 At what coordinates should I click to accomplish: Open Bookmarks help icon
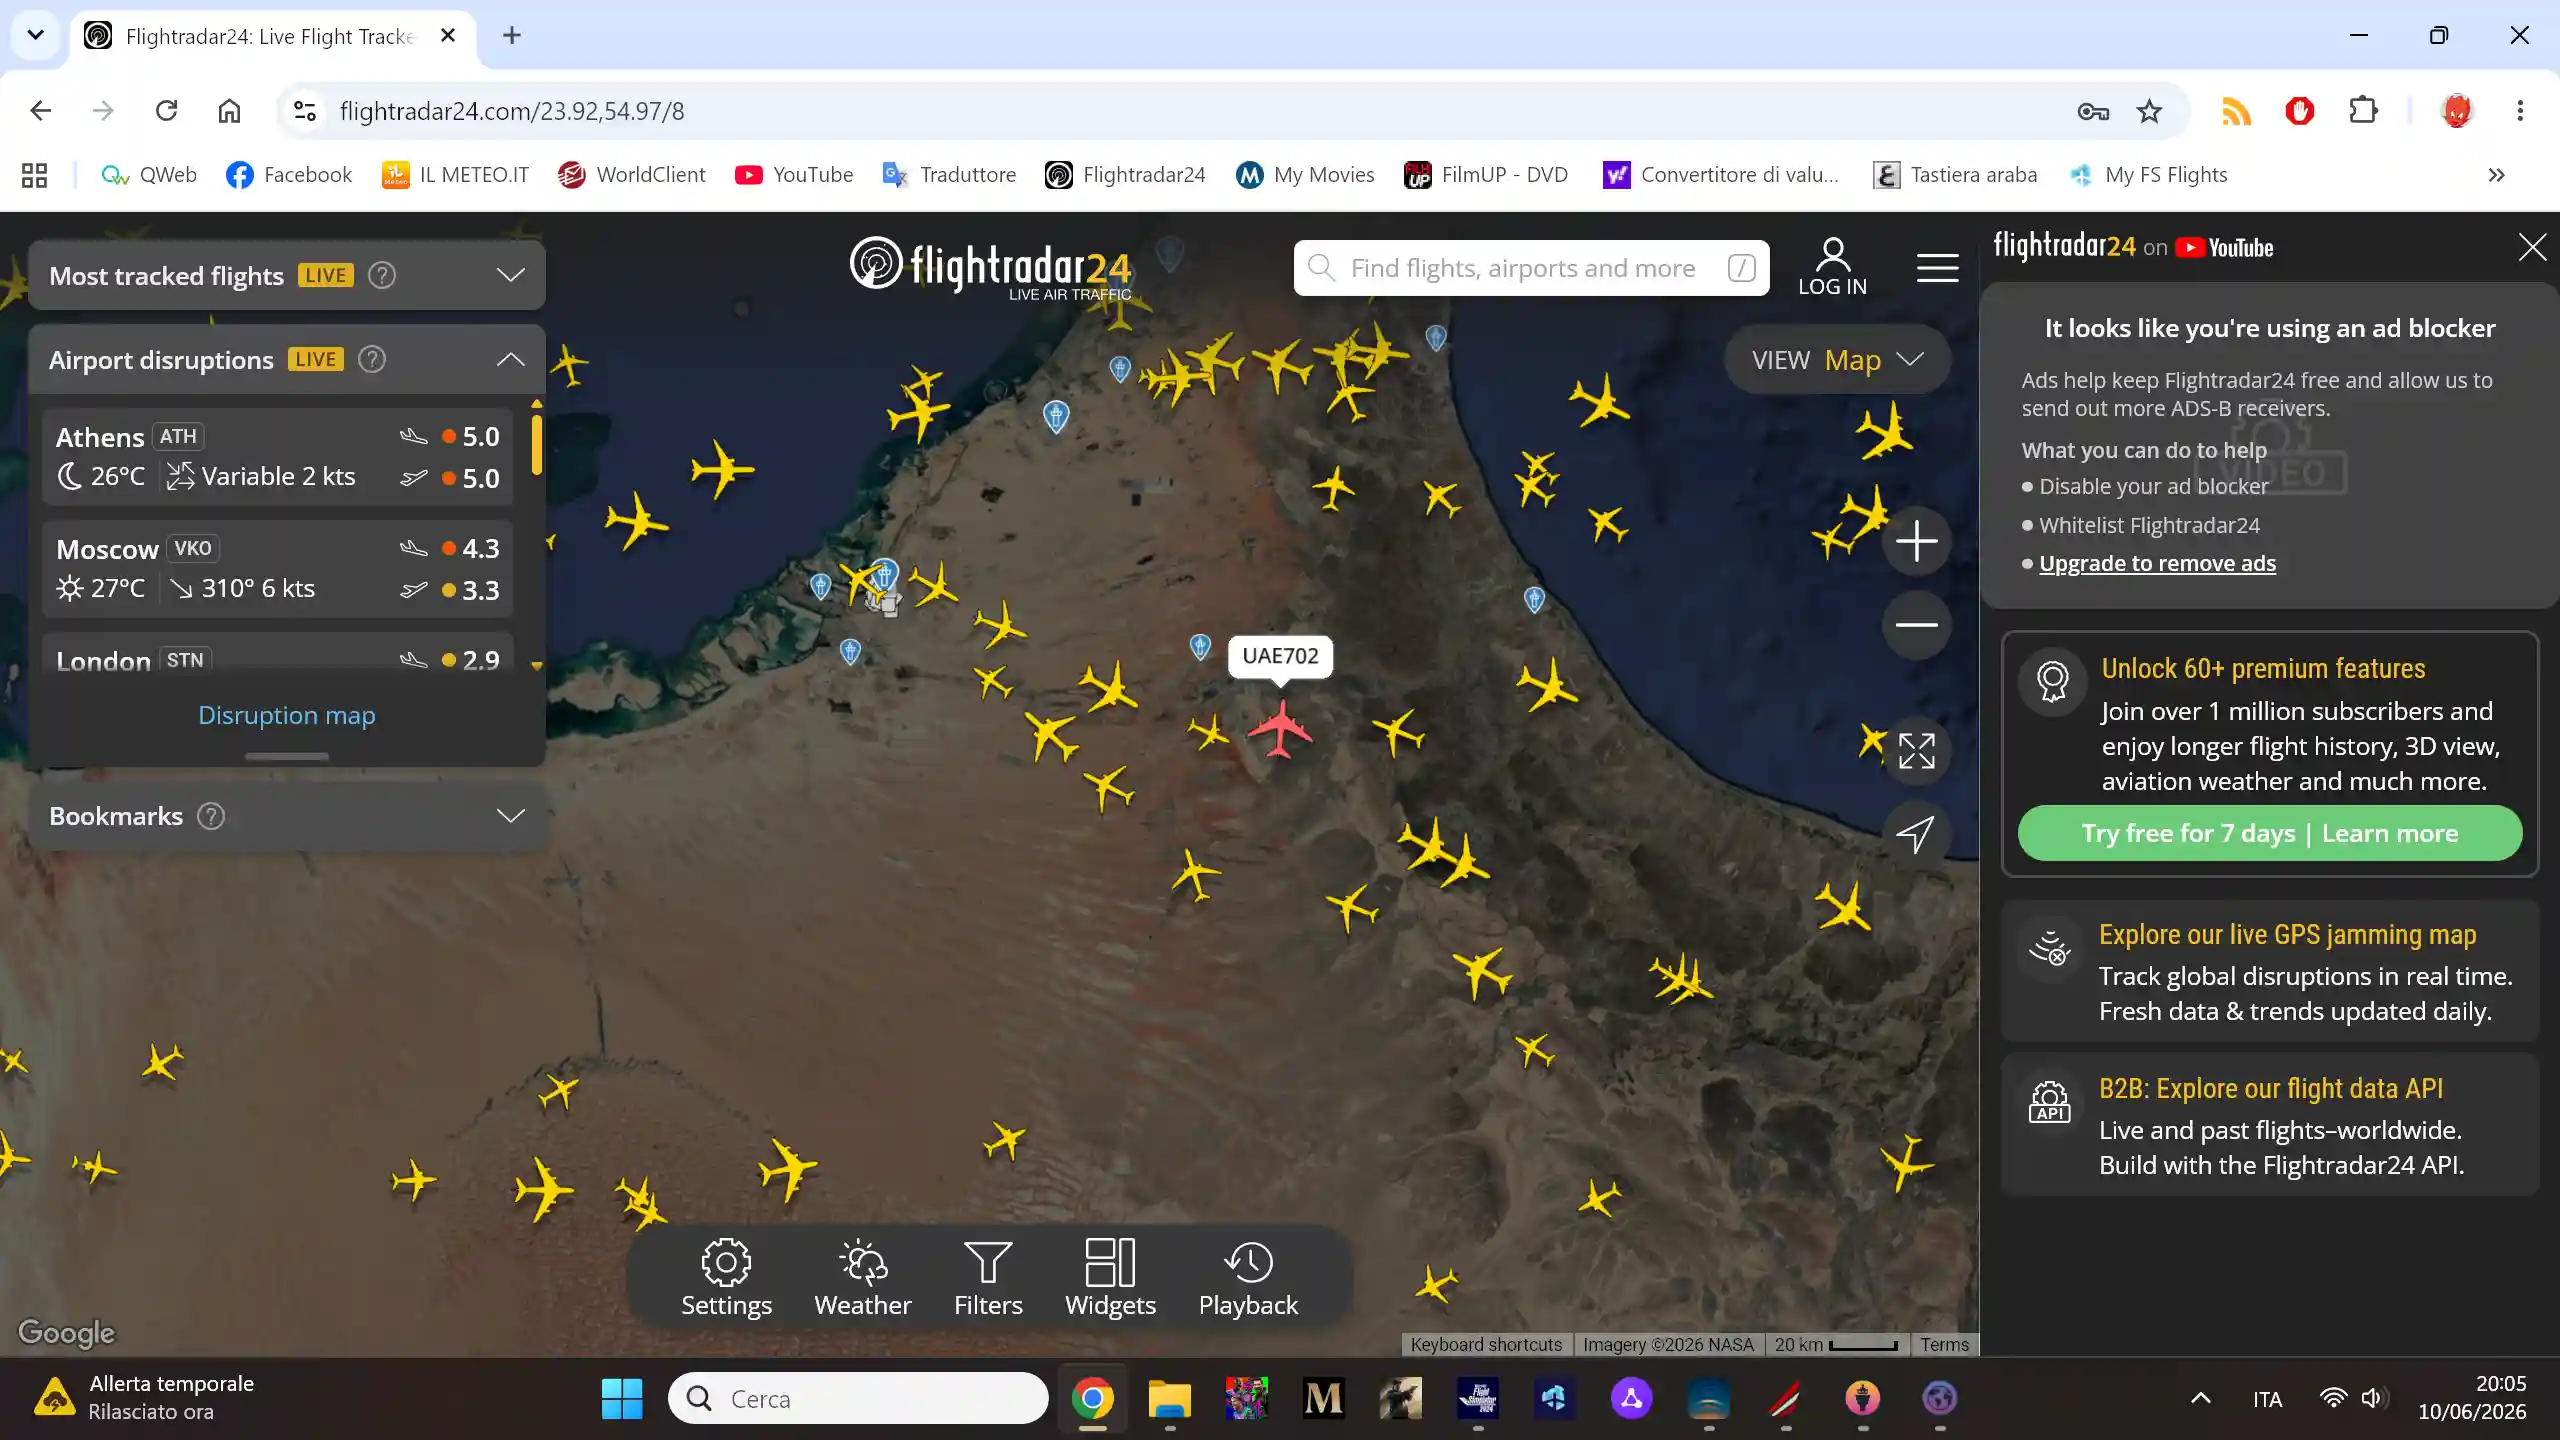pyautogui.click(x=211, y=816)
